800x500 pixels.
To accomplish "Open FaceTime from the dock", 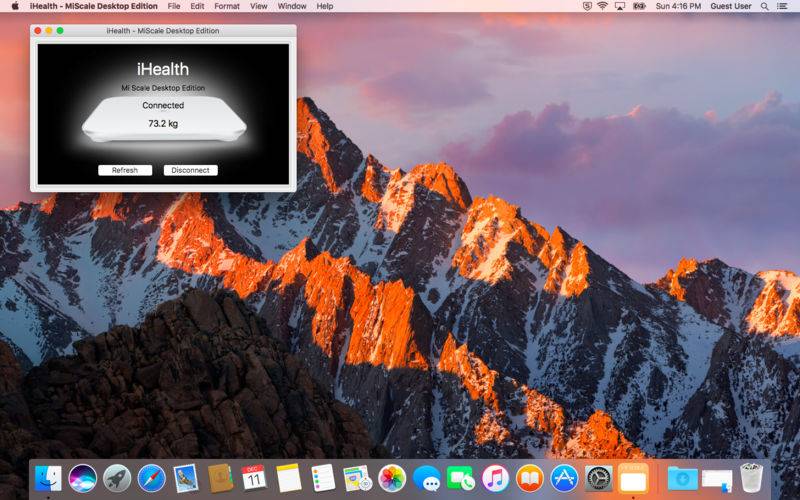I will point(461,478).
